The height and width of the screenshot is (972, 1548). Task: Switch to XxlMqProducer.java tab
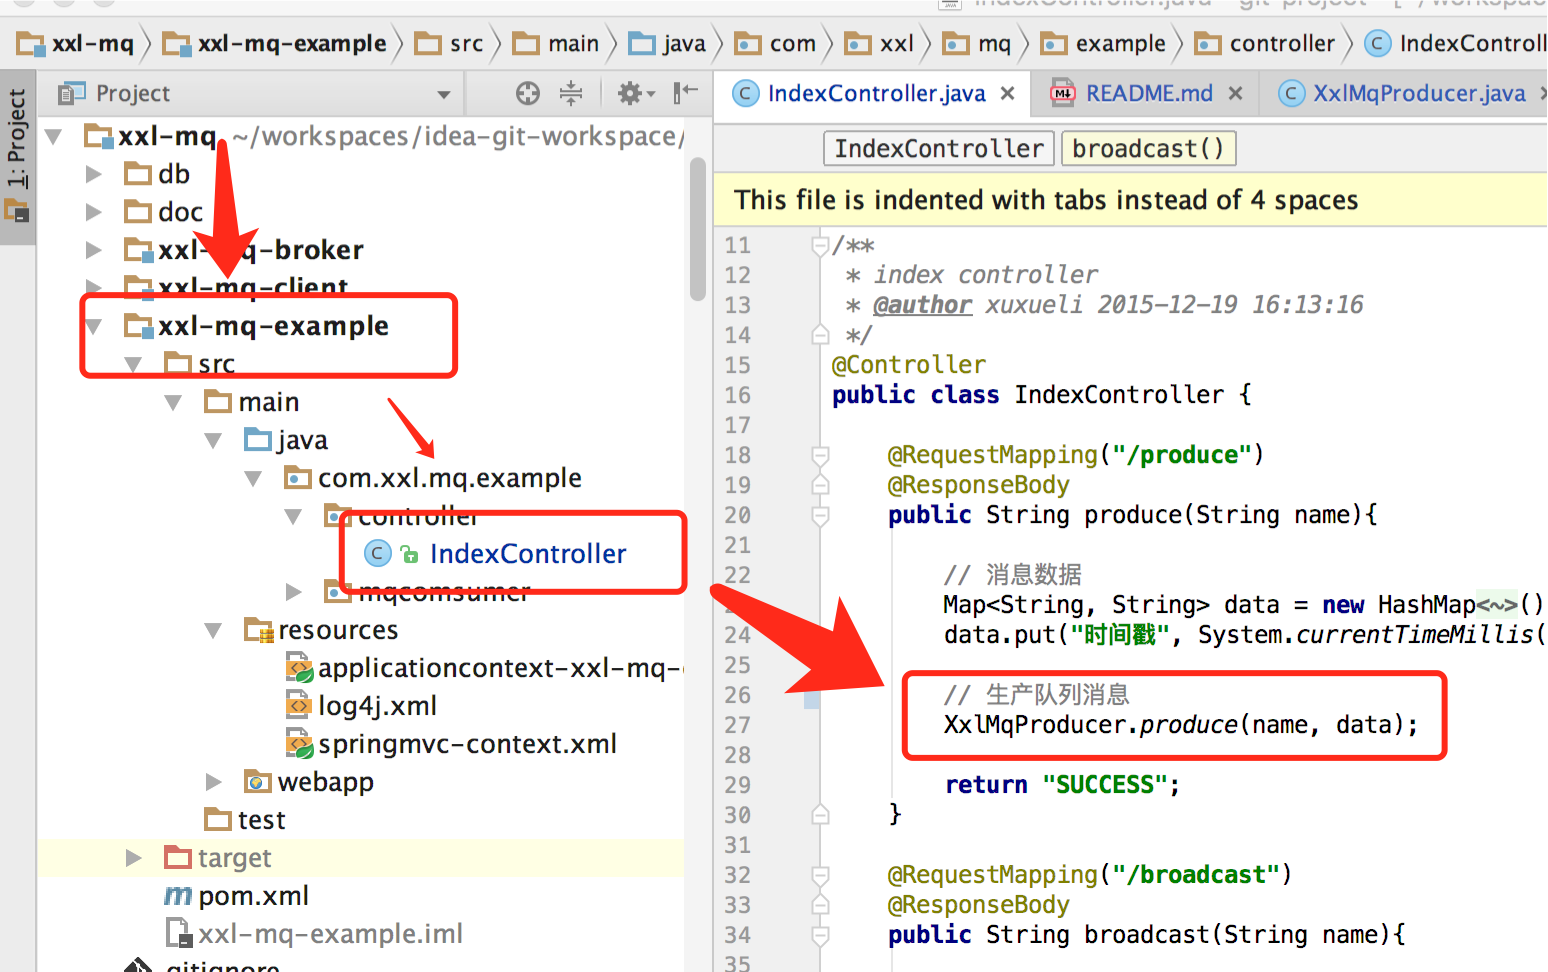click(x=1419, y=94)
